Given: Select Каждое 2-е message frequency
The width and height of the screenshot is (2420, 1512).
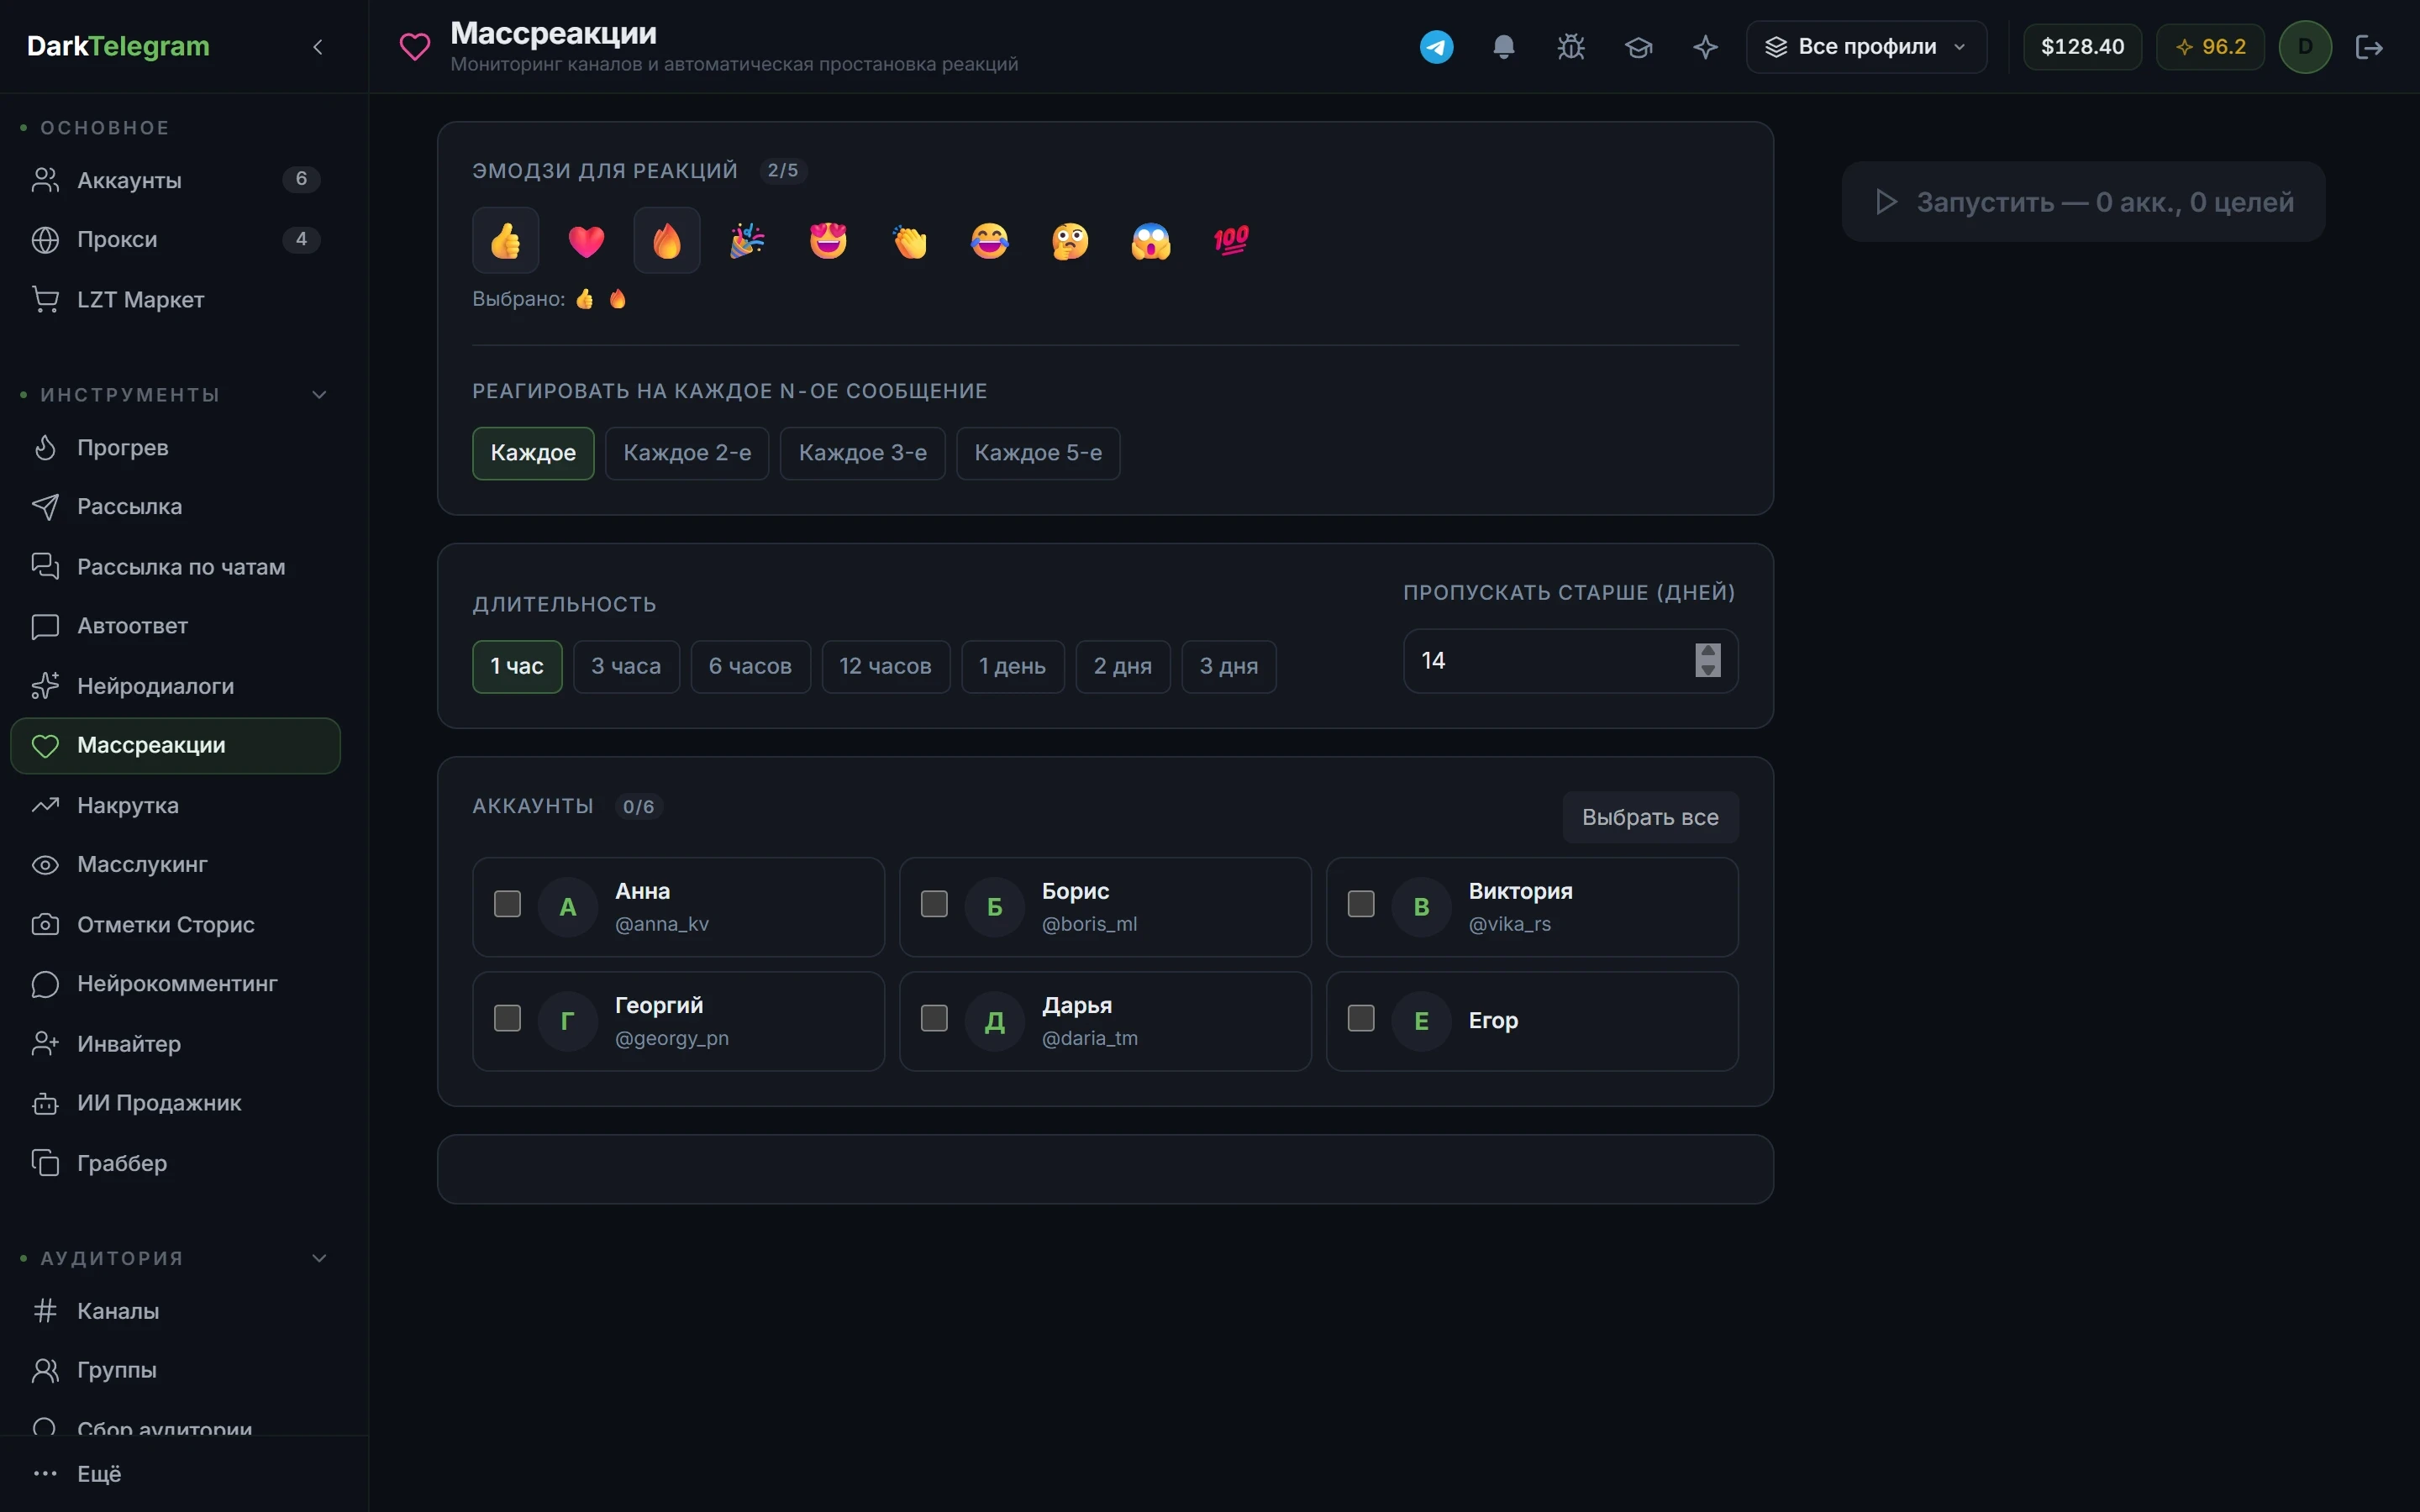Looking at the screenshot, I should coord(687,453).
